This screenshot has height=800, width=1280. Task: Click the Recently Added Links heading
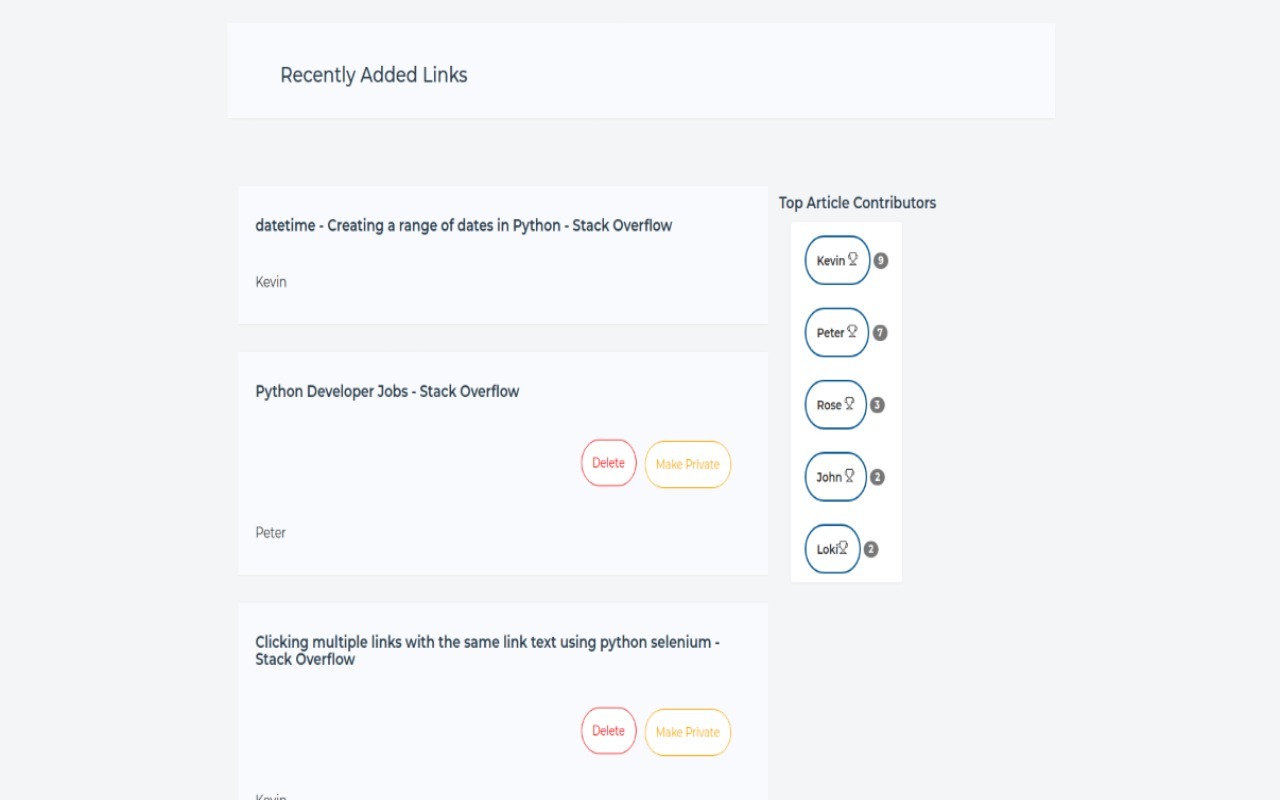click(374, 75)
